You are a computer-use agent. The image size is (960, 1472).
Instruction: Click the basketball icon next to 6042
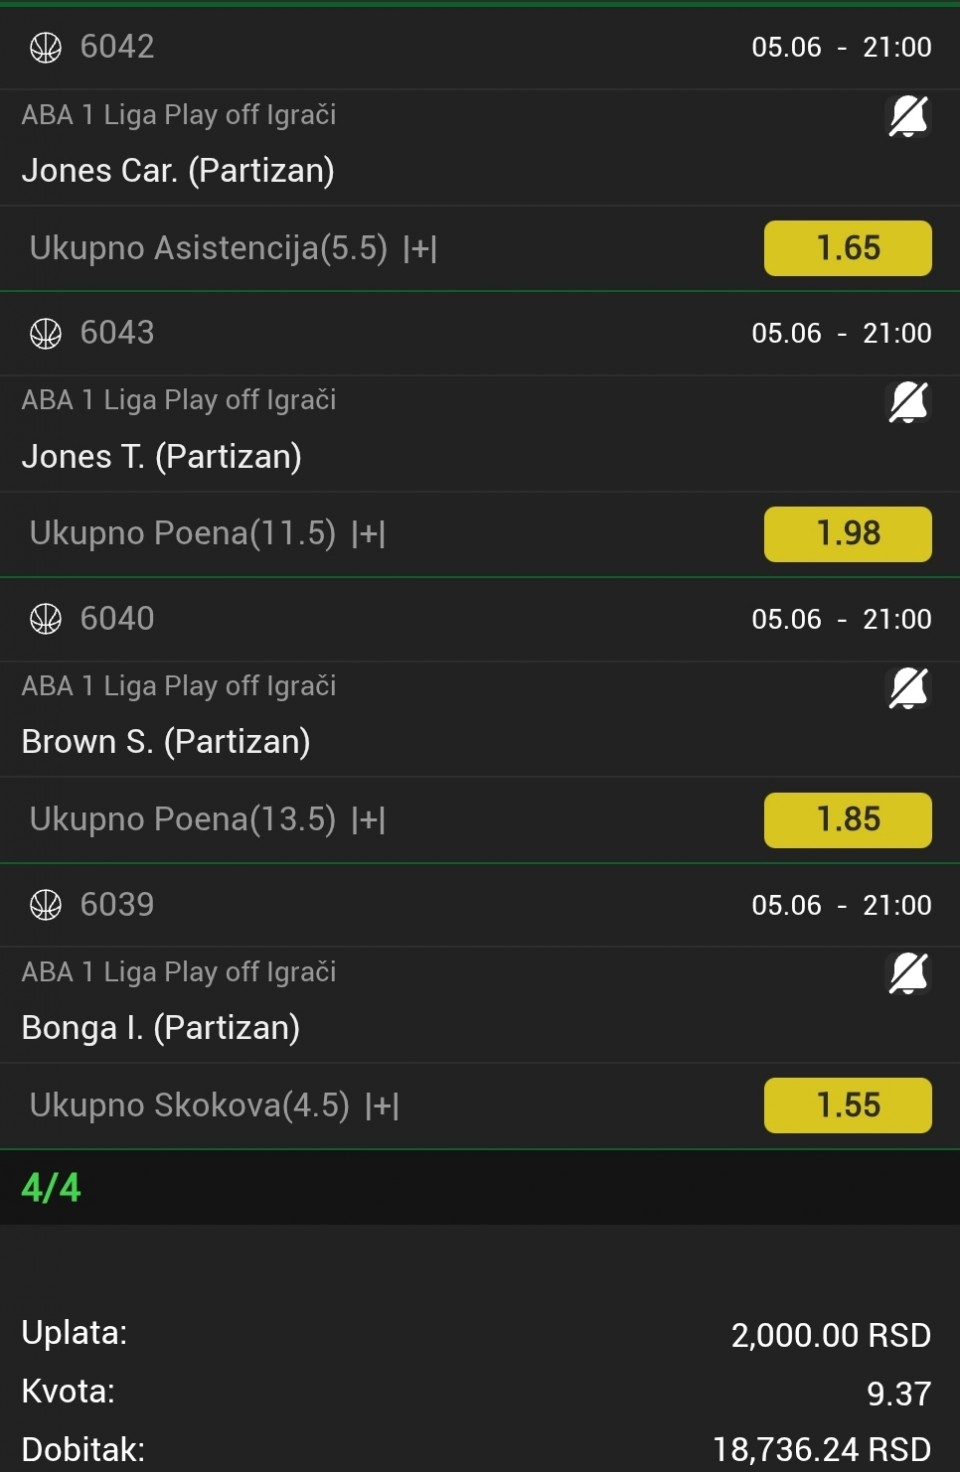46,47
